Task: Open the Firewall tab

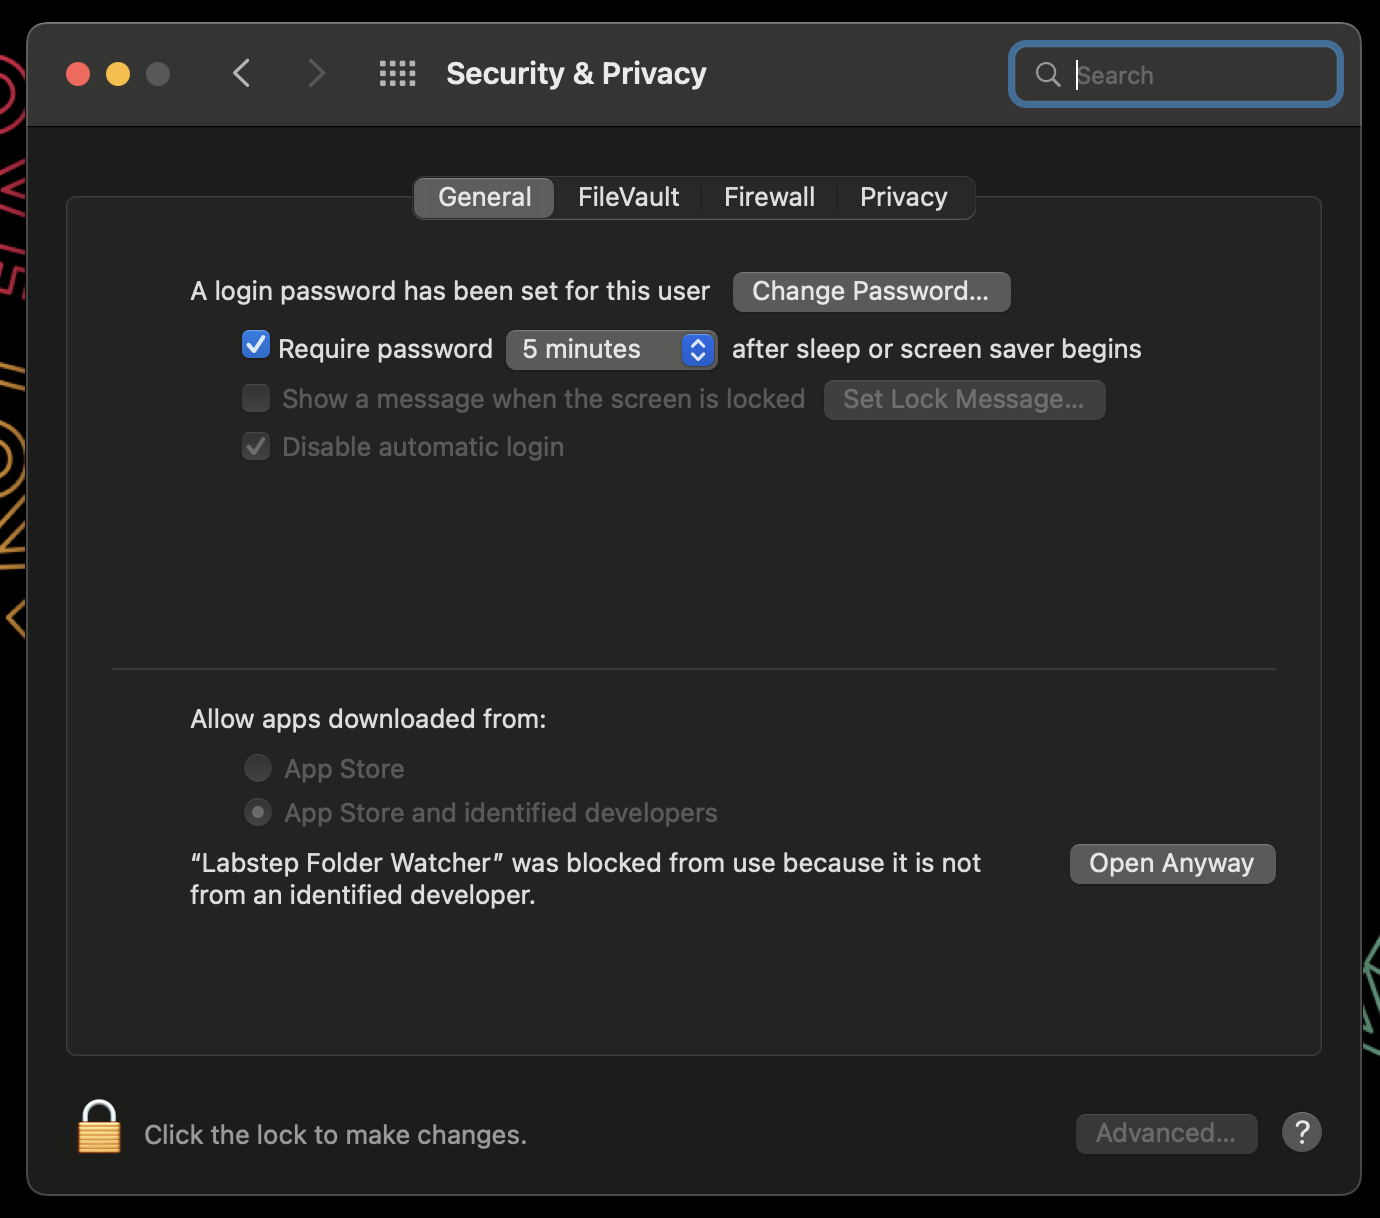Action: (x=769, y=197)
